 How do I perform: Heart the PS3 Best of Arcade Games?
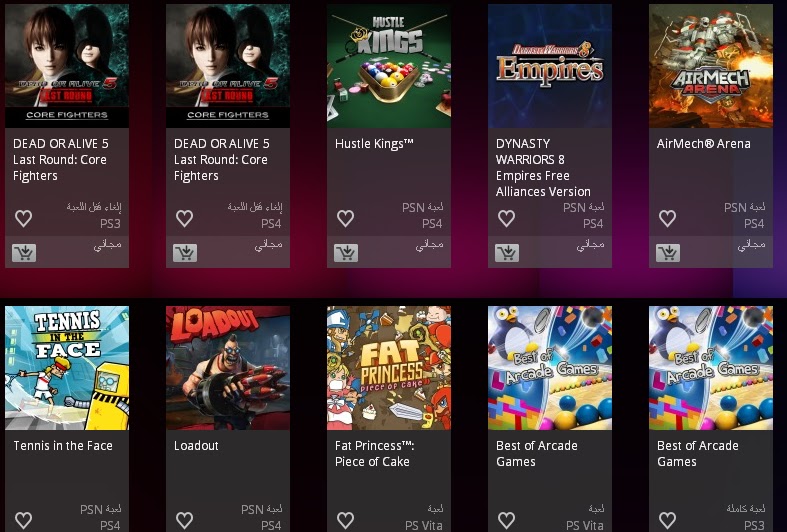(x=667, y=520)
